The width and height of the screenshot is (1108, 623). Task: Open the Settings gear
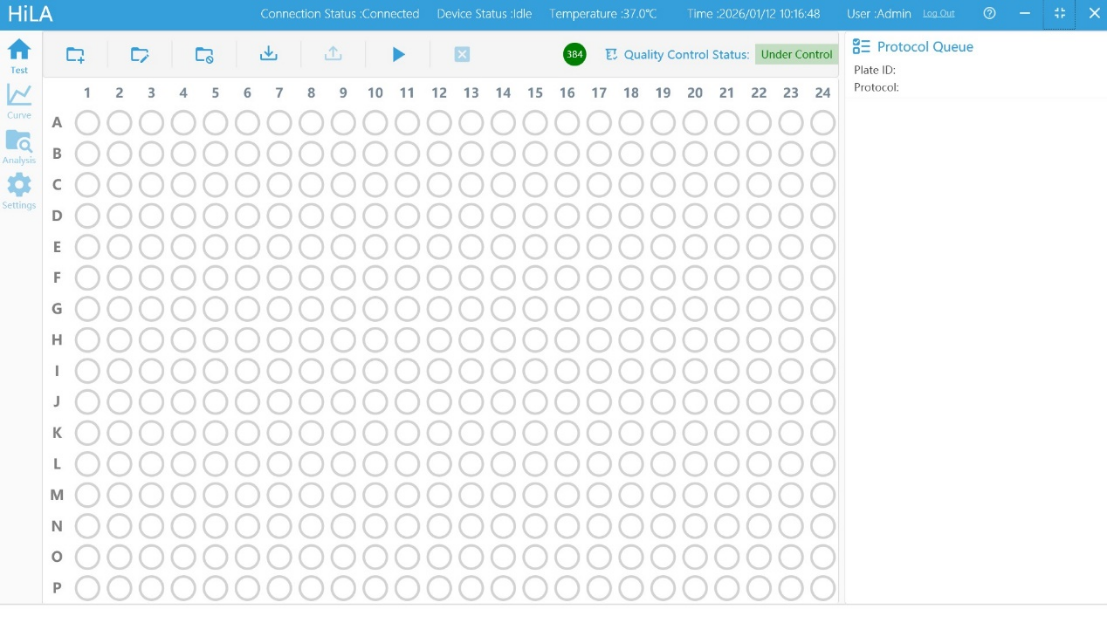tap(19, 190)
